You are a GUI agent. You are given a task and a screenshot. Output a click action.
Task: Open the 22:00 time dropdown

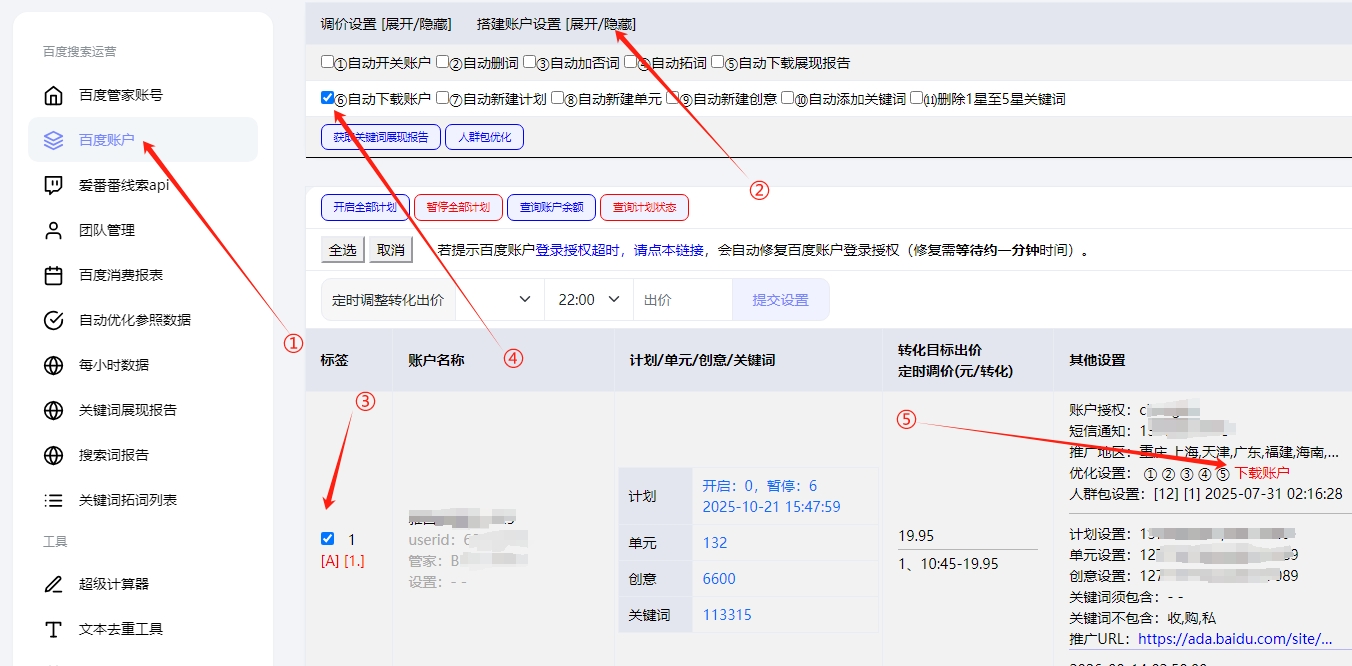(589, 300)
